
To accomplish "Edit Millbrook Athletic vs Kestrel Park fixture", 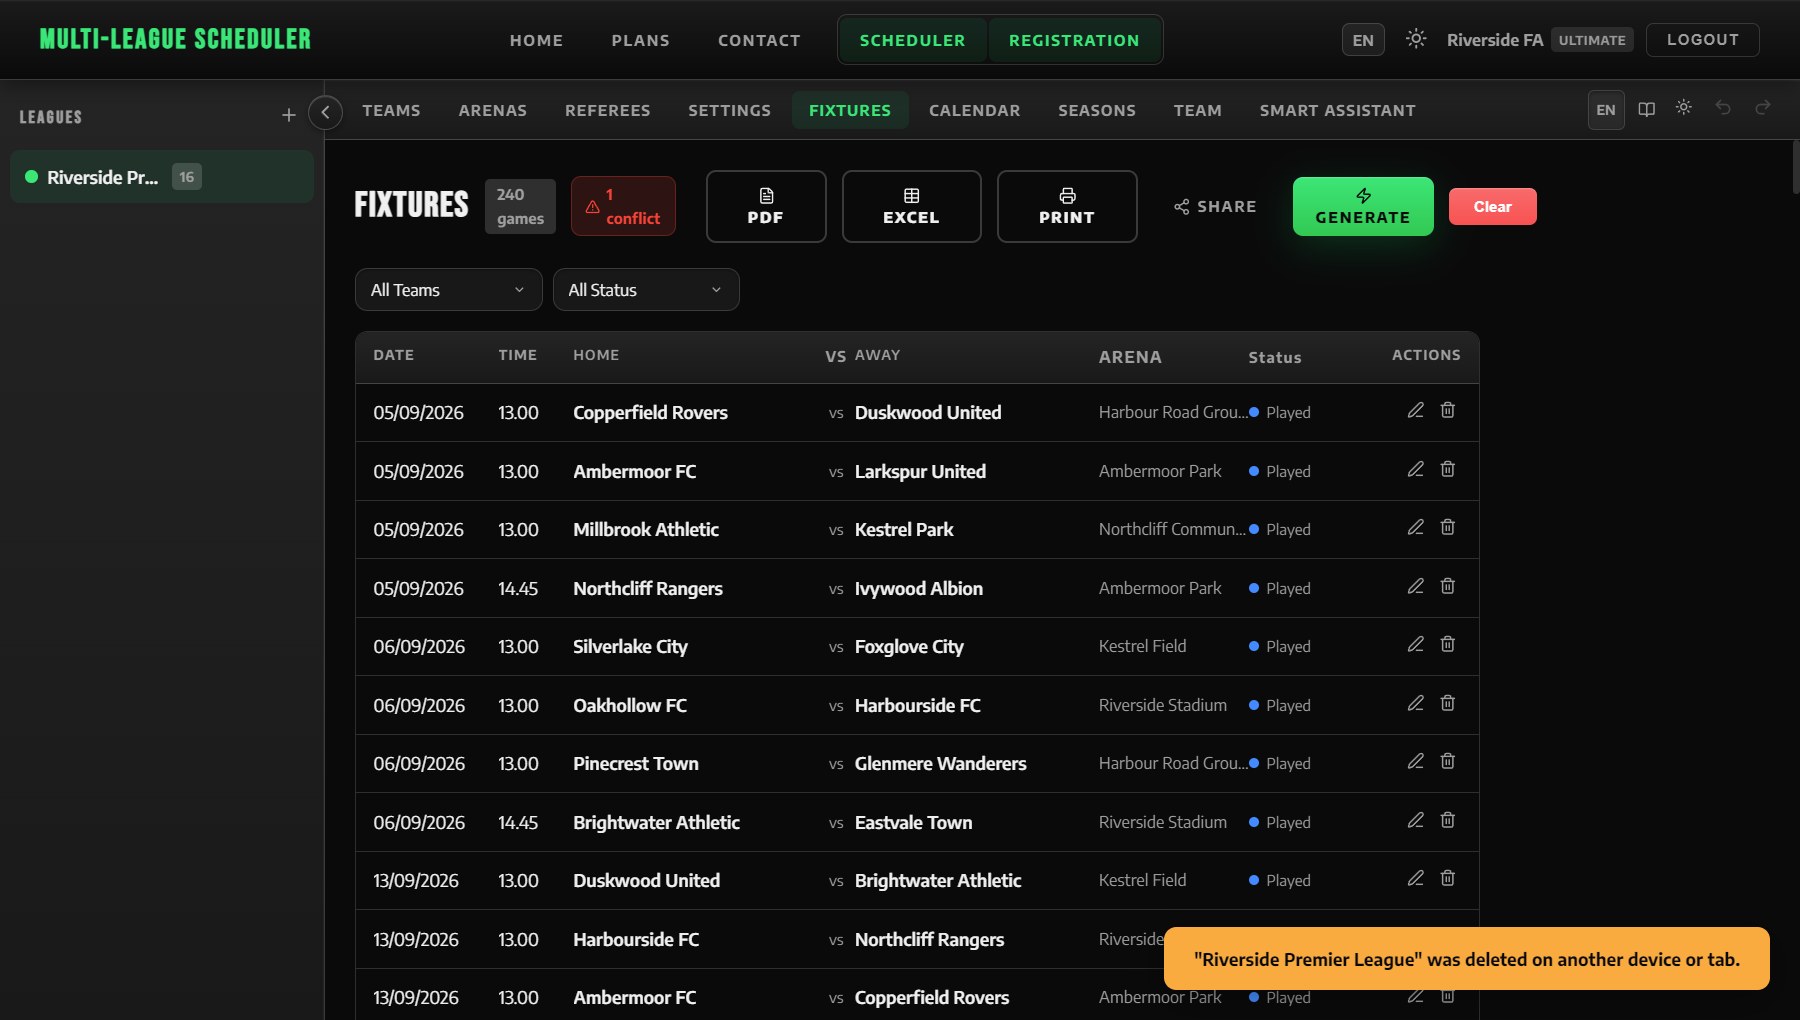I will pyautogui.click(x=1416, y=527).
